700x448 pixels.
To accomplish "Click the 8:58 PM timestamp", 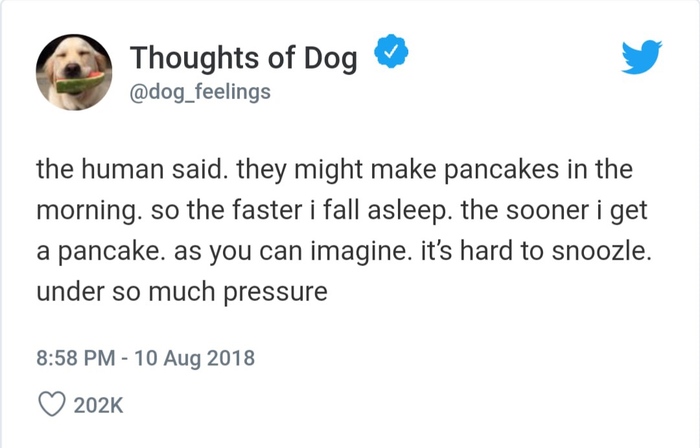I will 75,358.
